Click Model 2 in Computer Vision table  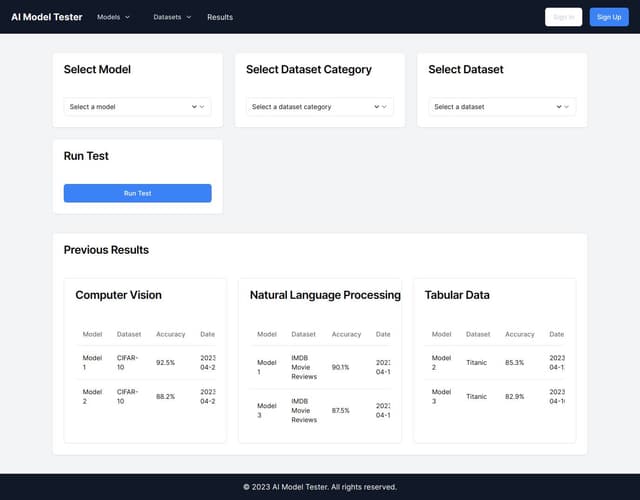[x=92, y=396]
